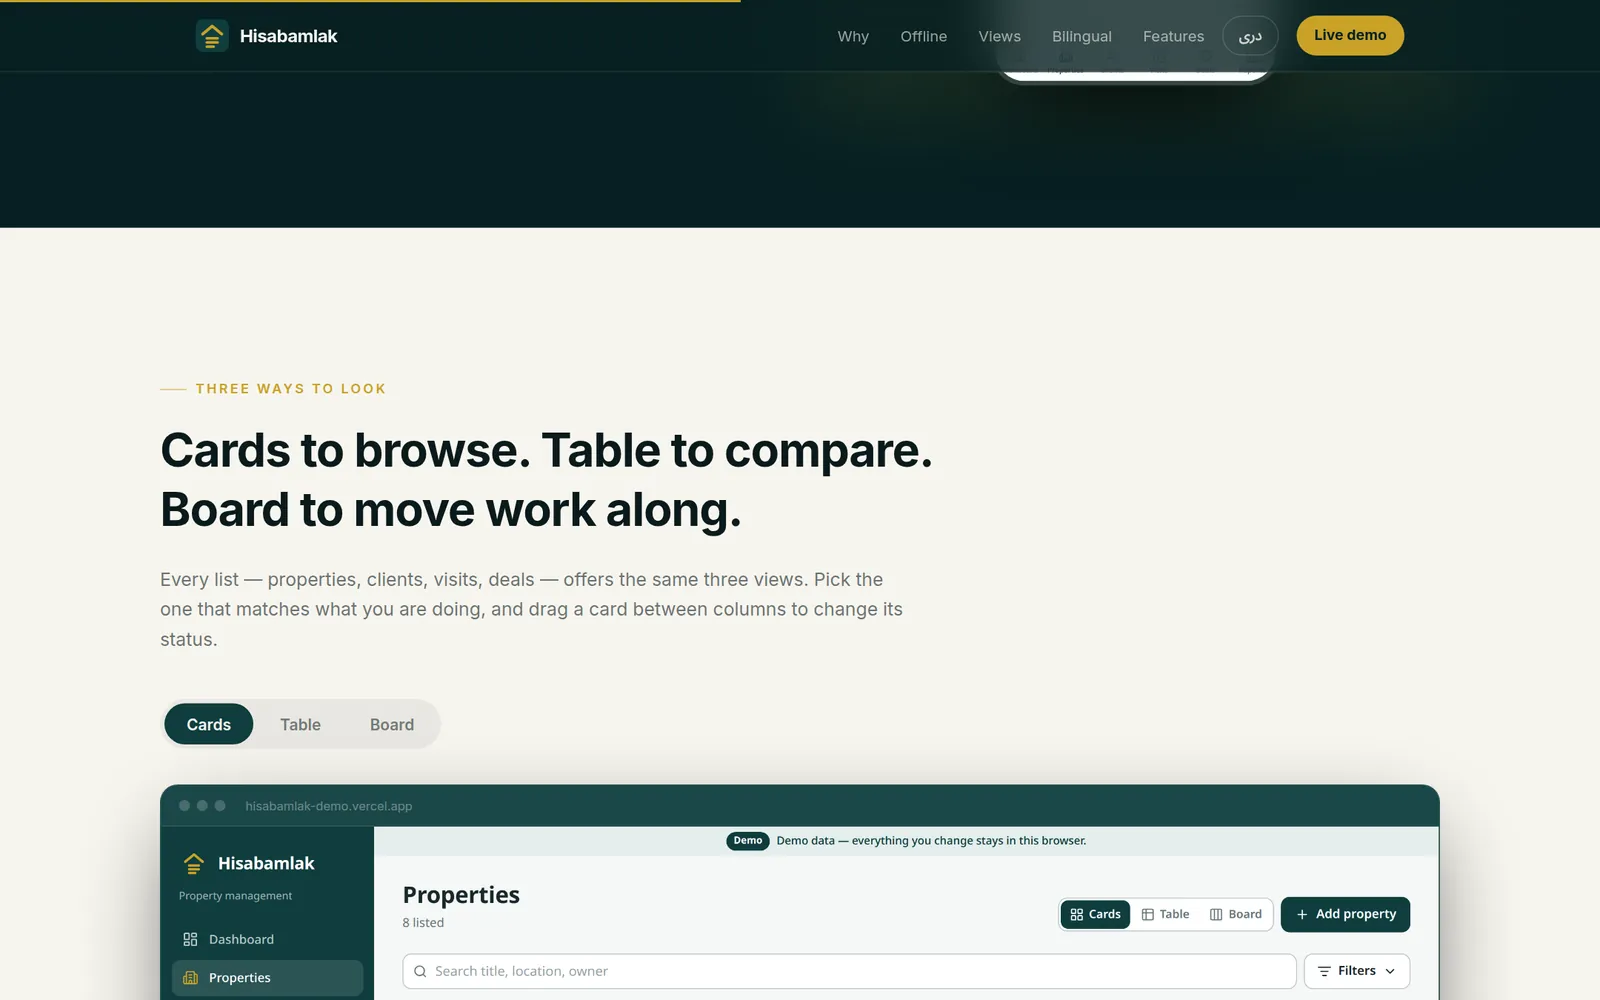Click the Add property button
The image size is (1600, 1000).
(x=1345, y=914)
